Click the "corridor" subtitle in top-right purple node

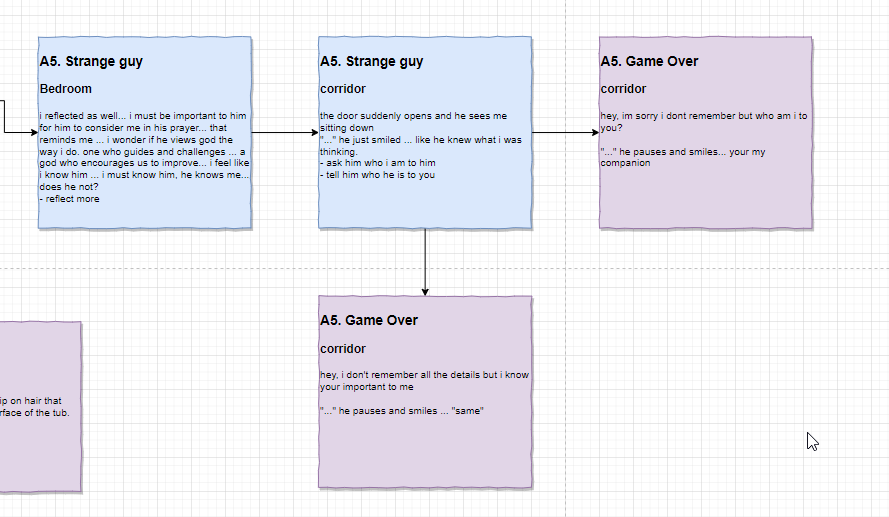(x=623, y=89)
